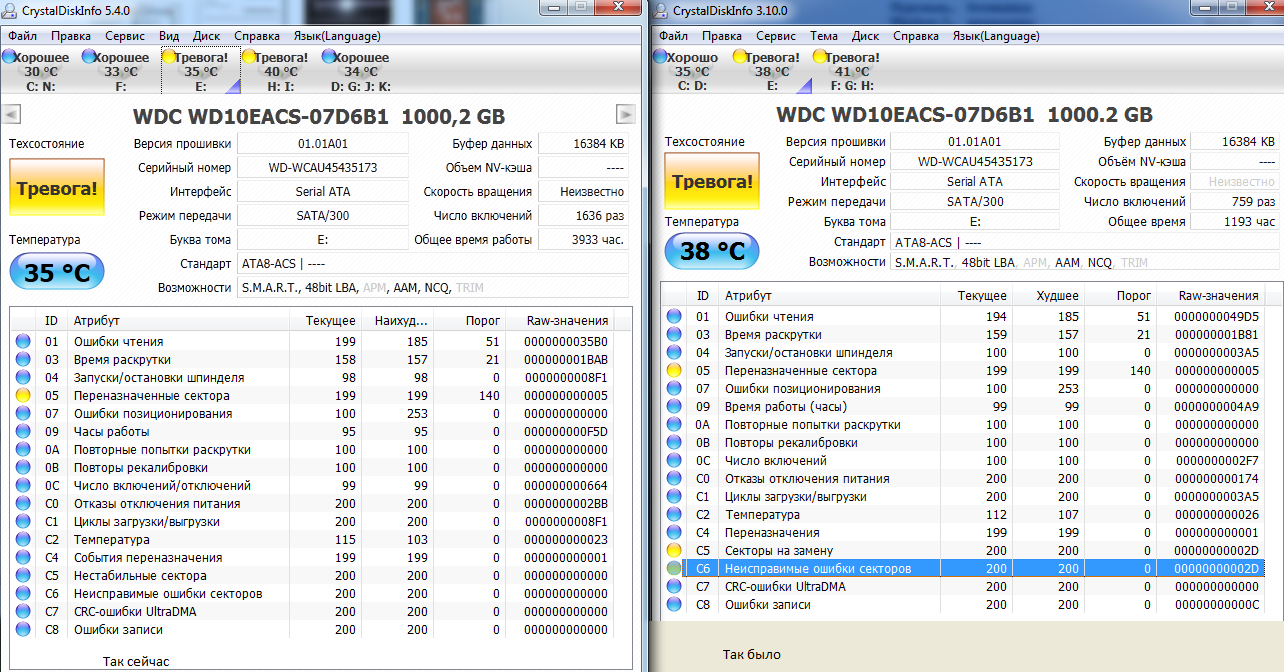Open Правка menu in CrystalDiskInfo 5.4.0
This screenshot has width=1284, height=672.
[x=71, y=35]
